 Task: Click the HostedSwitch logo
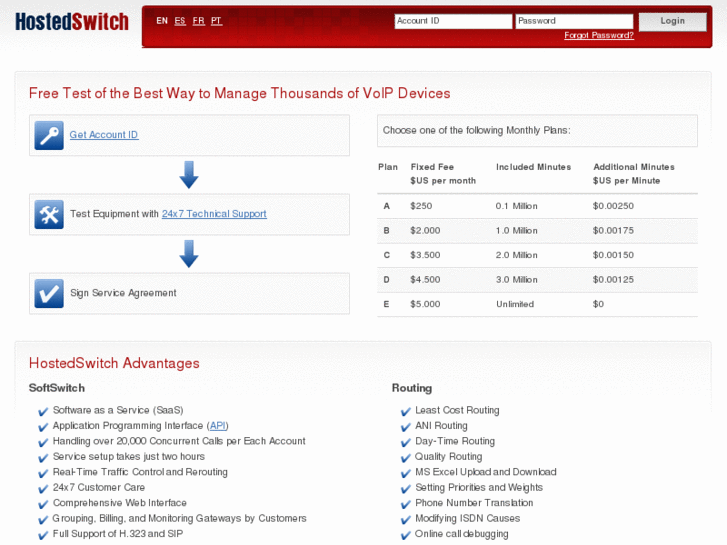click(72, 22)
